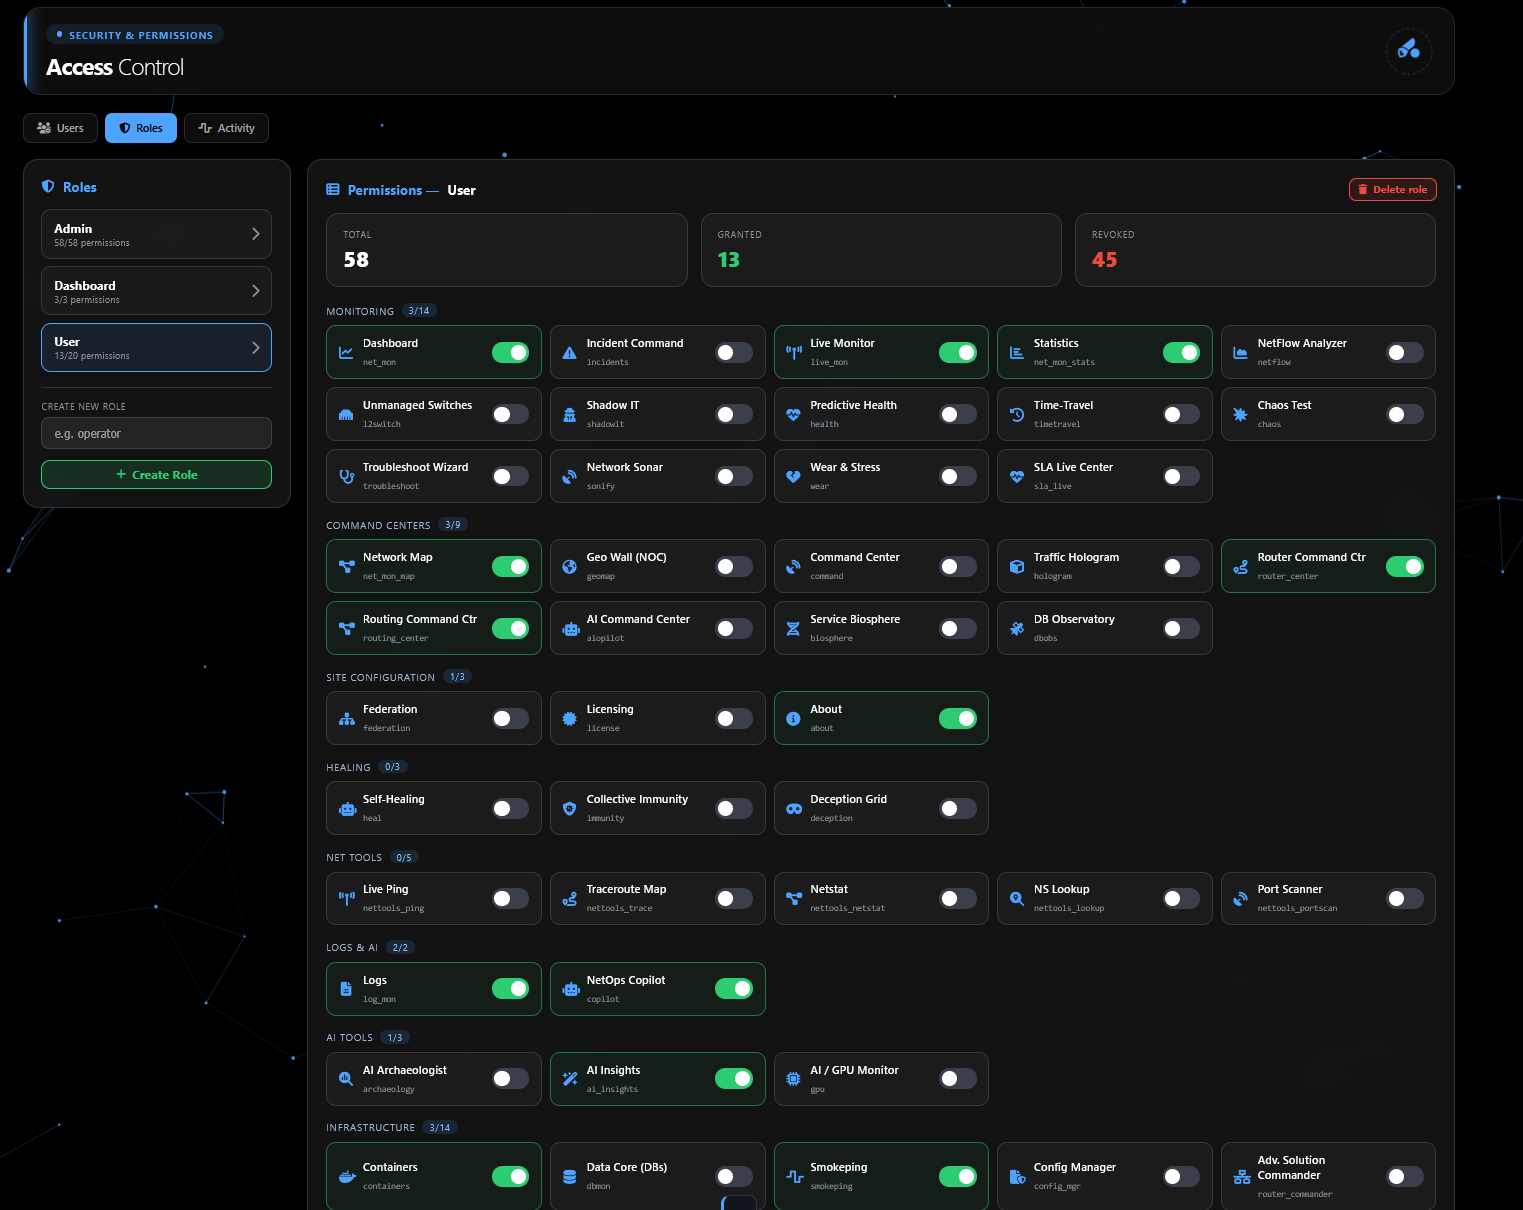Select the Roles tab

(x=141, y=128)
